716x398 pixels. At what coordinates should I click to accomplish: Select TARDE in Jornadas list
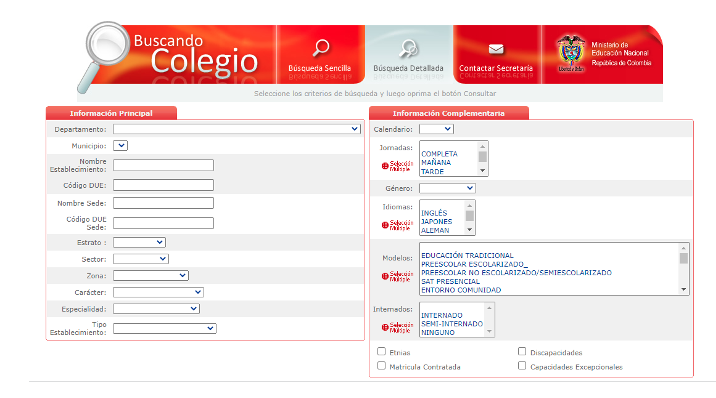point(432,172)
